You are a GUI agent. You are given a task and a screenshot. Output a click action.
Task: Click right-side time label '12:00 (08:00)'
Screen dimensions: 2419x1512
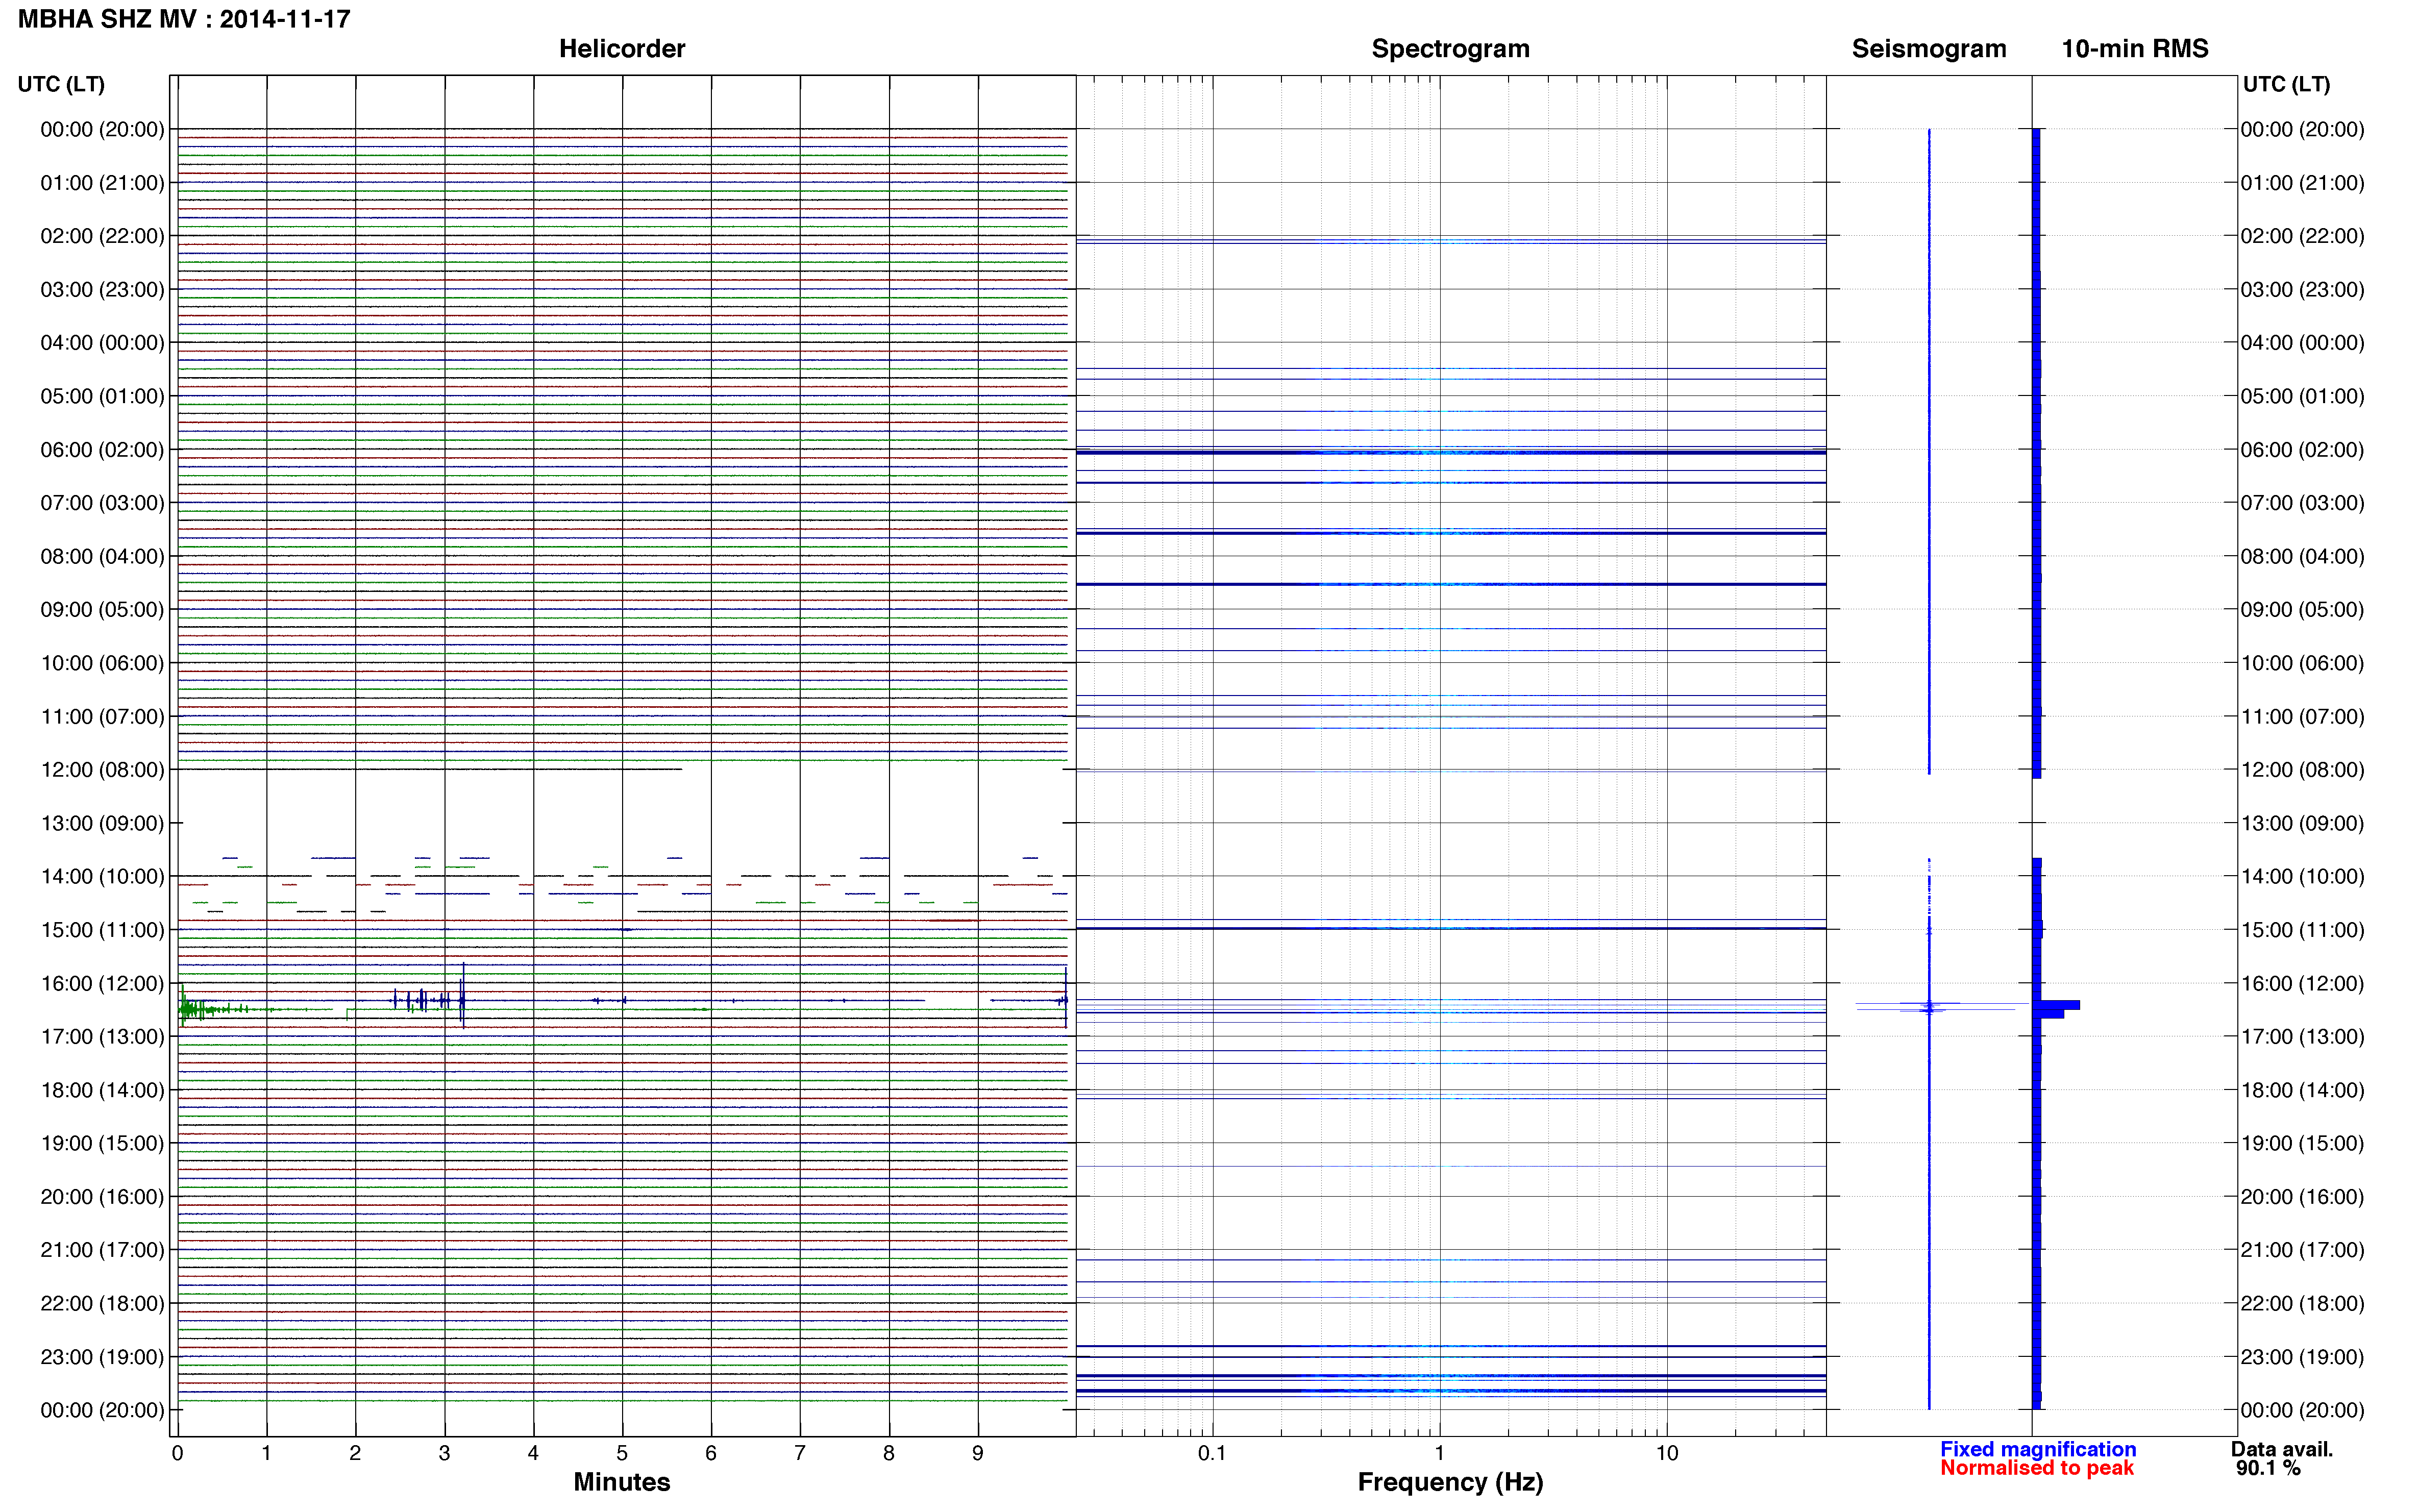(2303, 770)
